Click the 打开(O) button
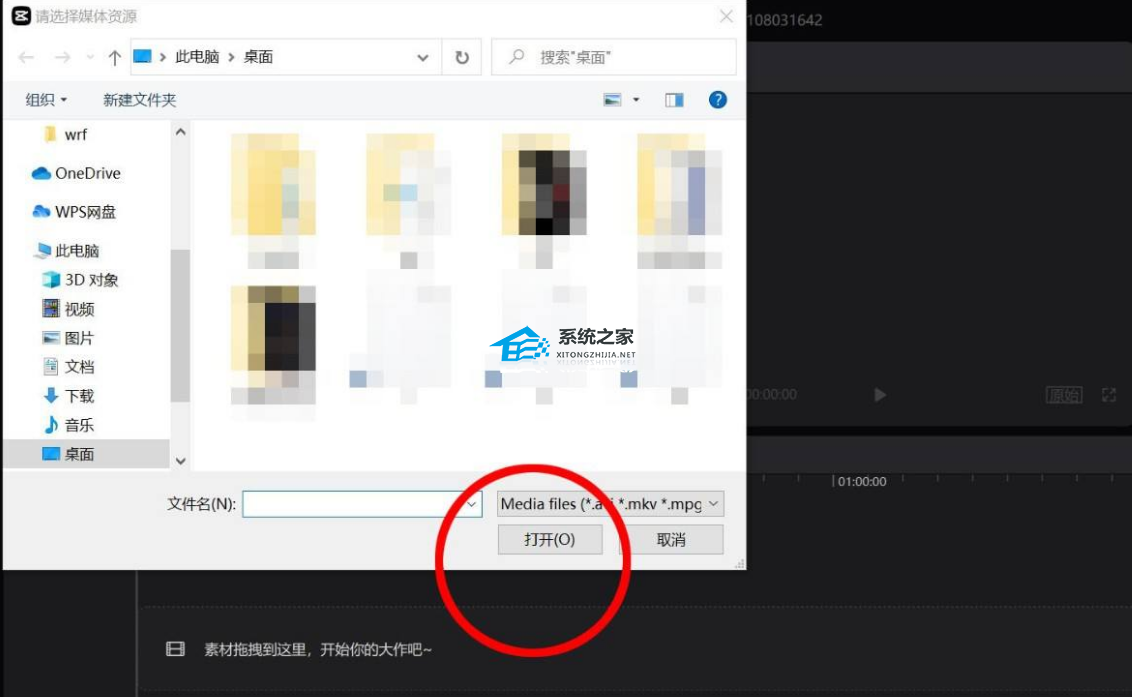The width and height of the screenshot is (1132, 697). click(550, 540)
